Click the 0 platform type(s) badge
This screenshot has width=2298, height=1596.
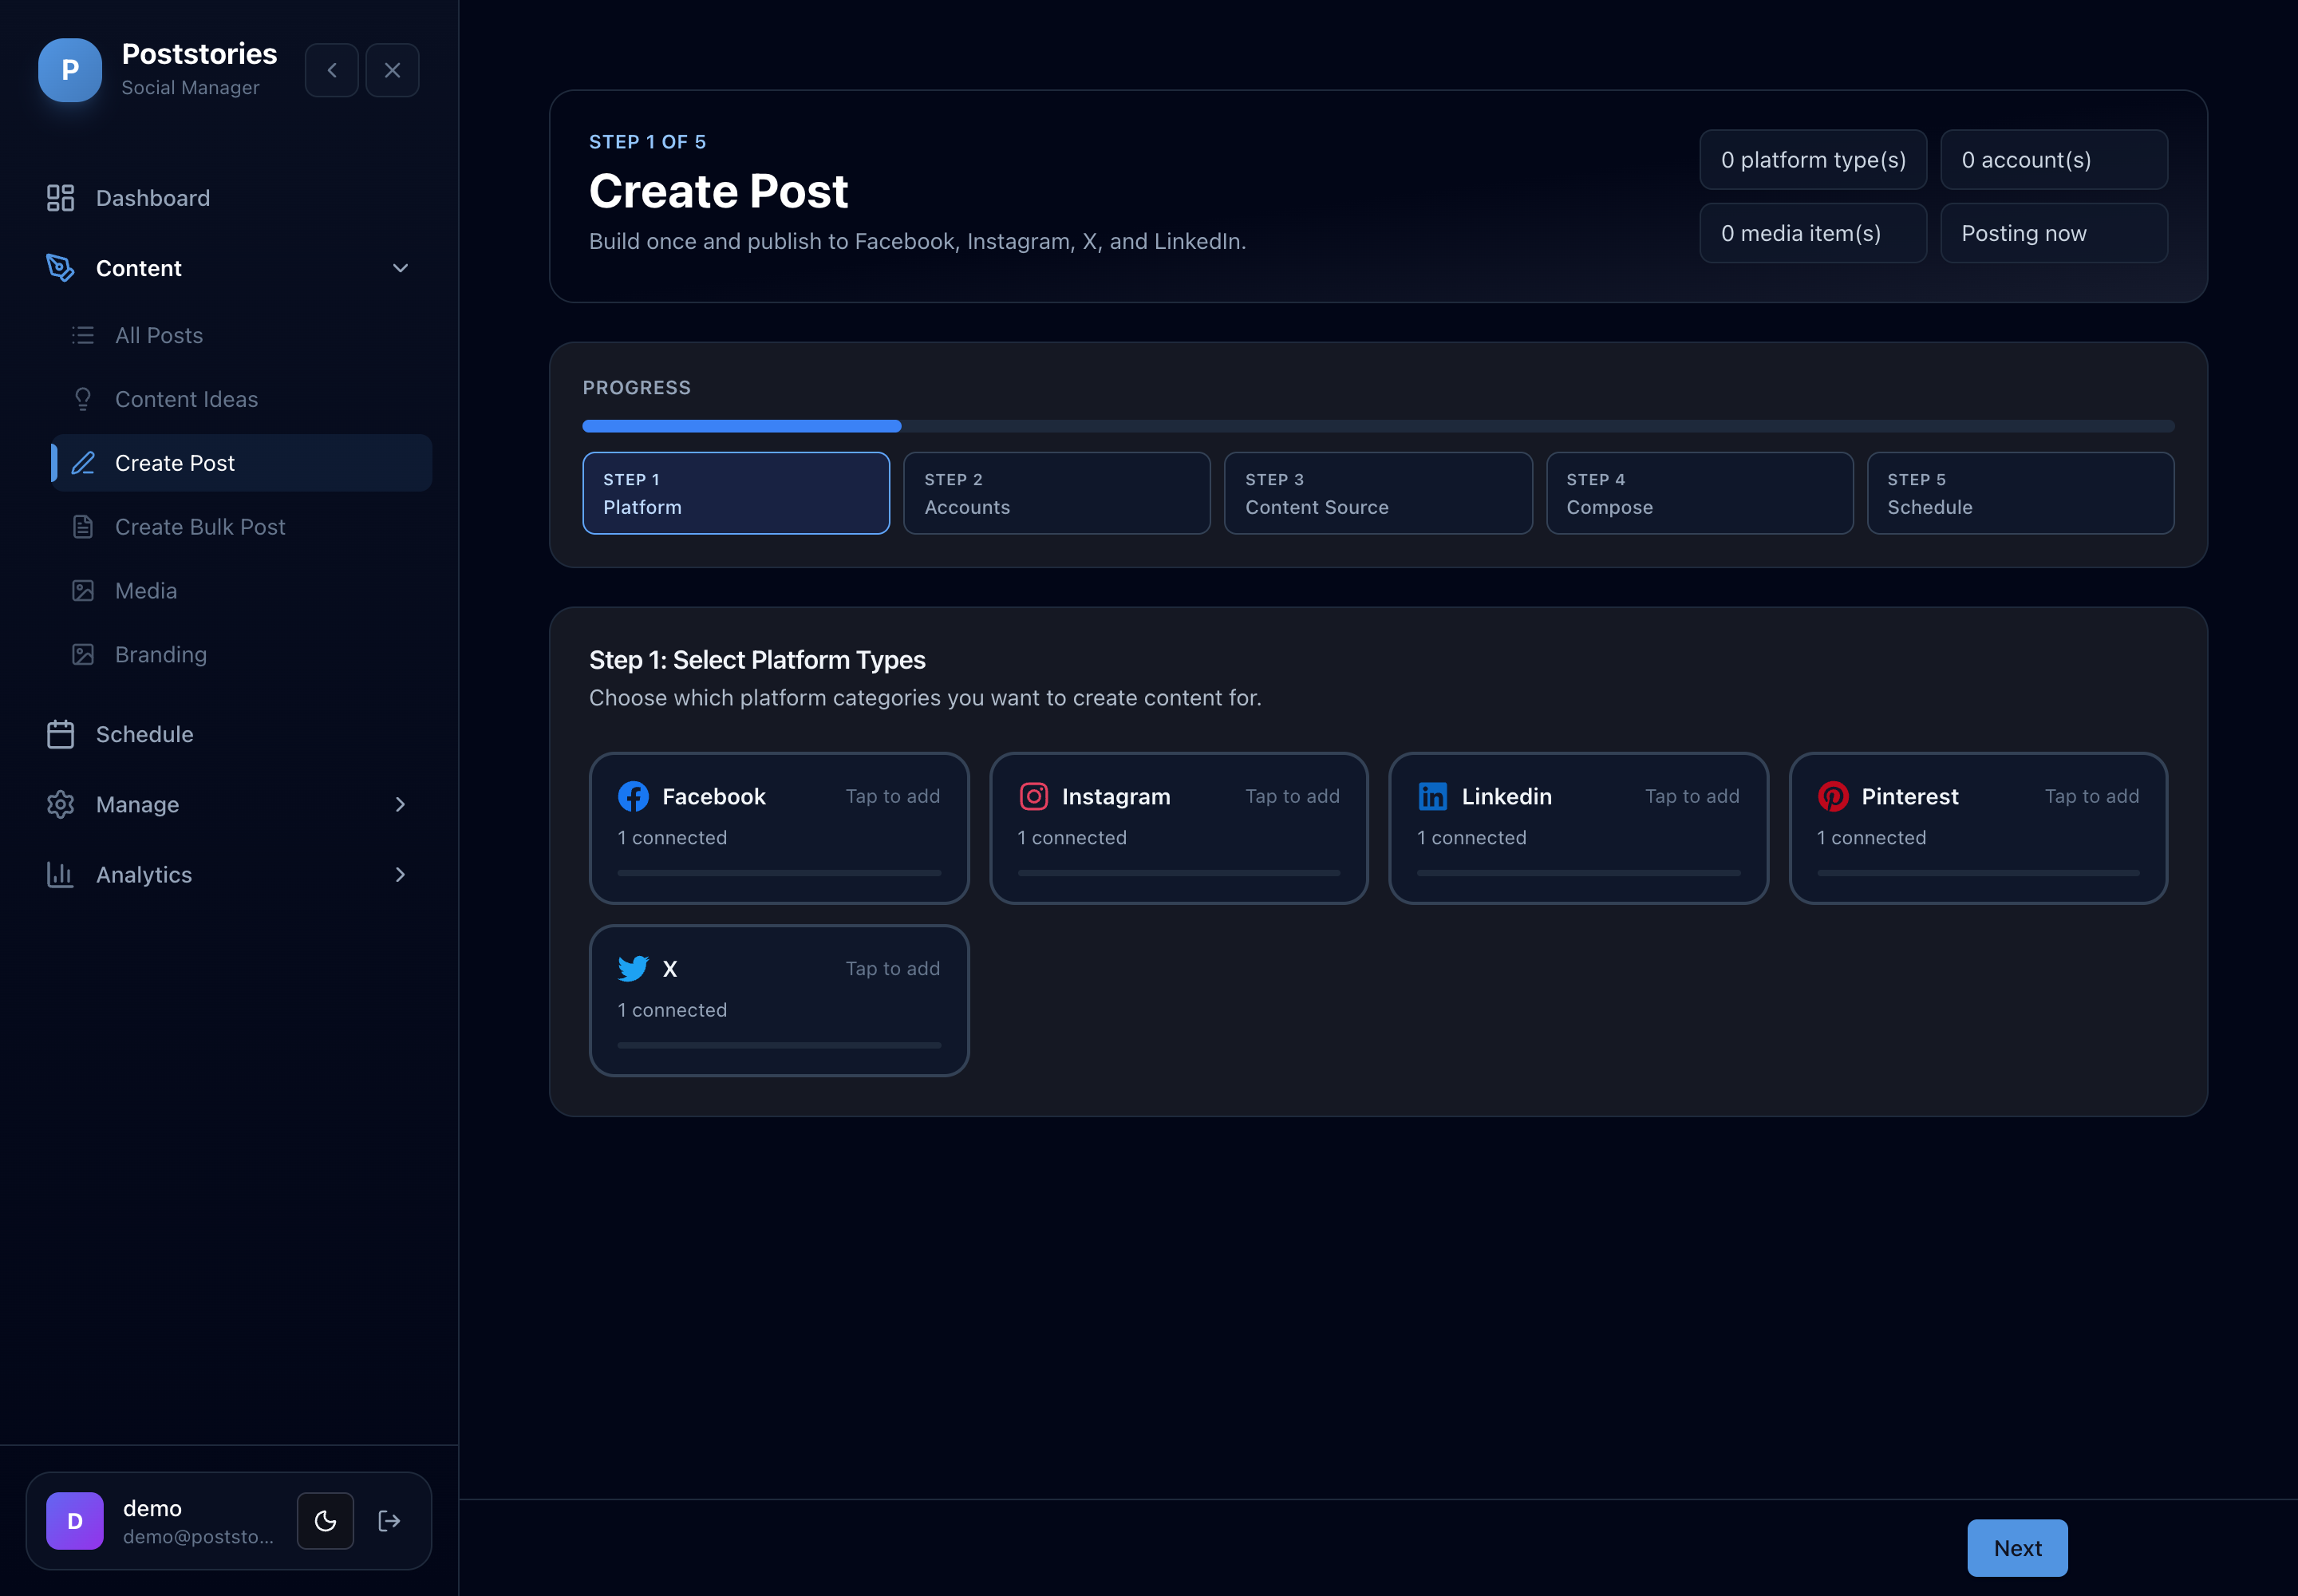click(x=1813, y=160)
